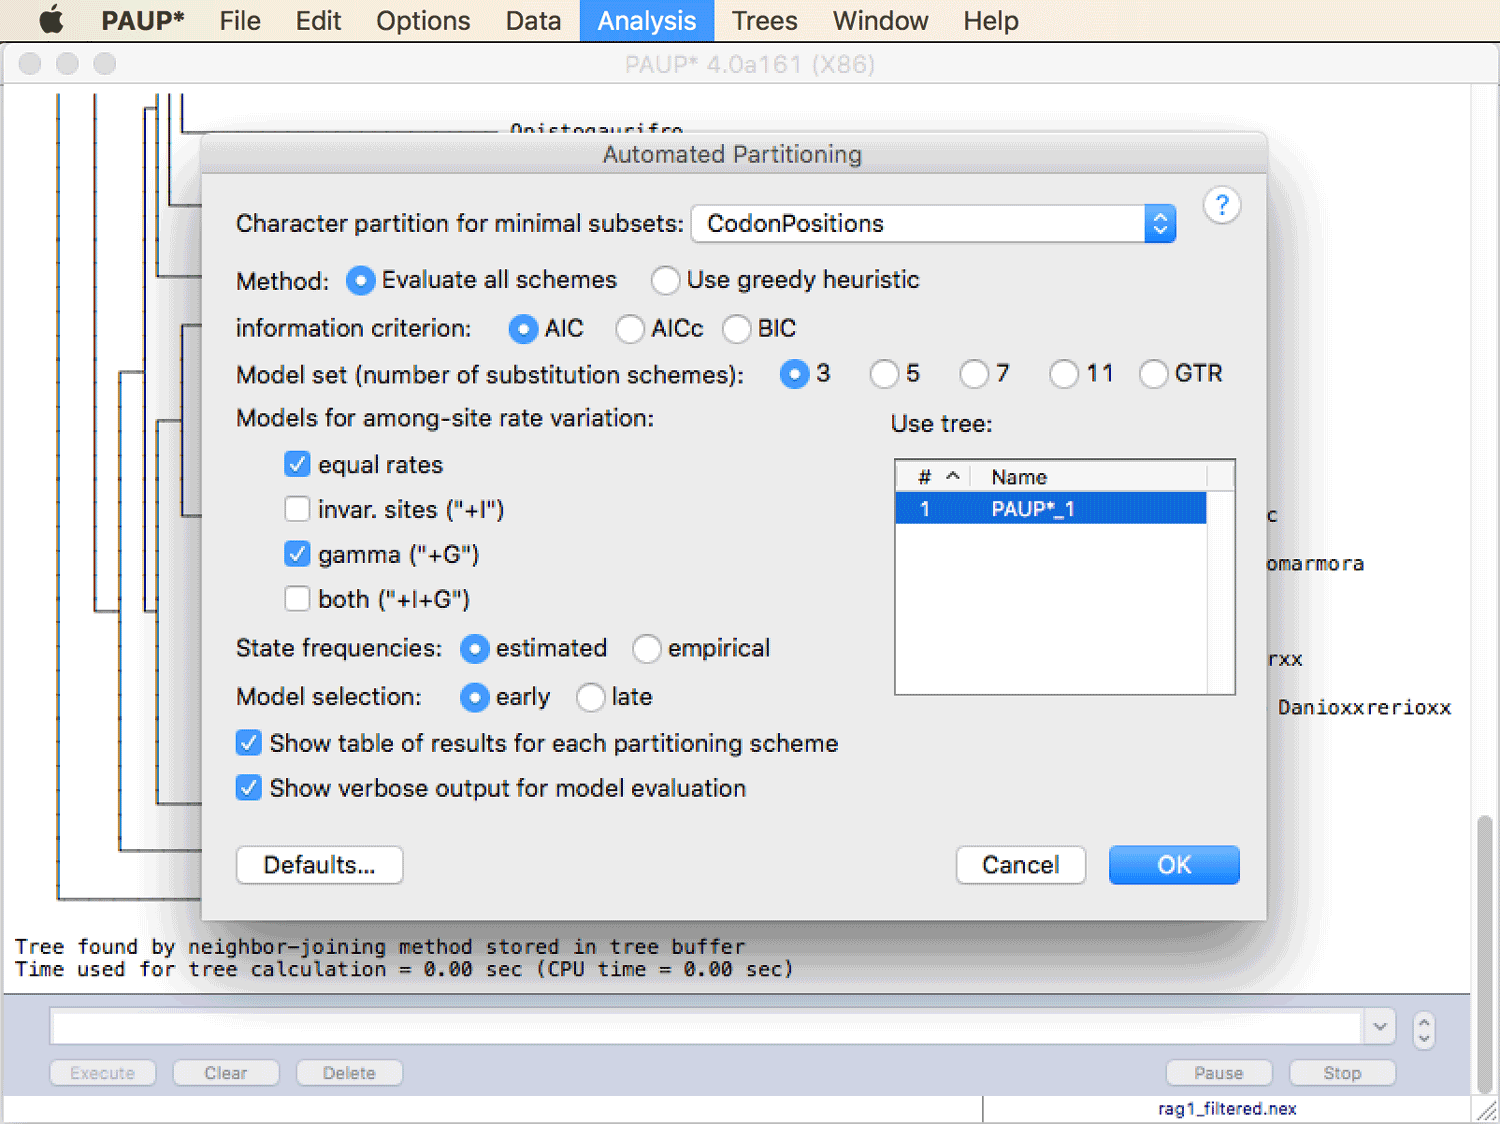The image size is (1500, 1124).
Task: Select Evaluate all schemes method
Action: (x=360, y=280)
